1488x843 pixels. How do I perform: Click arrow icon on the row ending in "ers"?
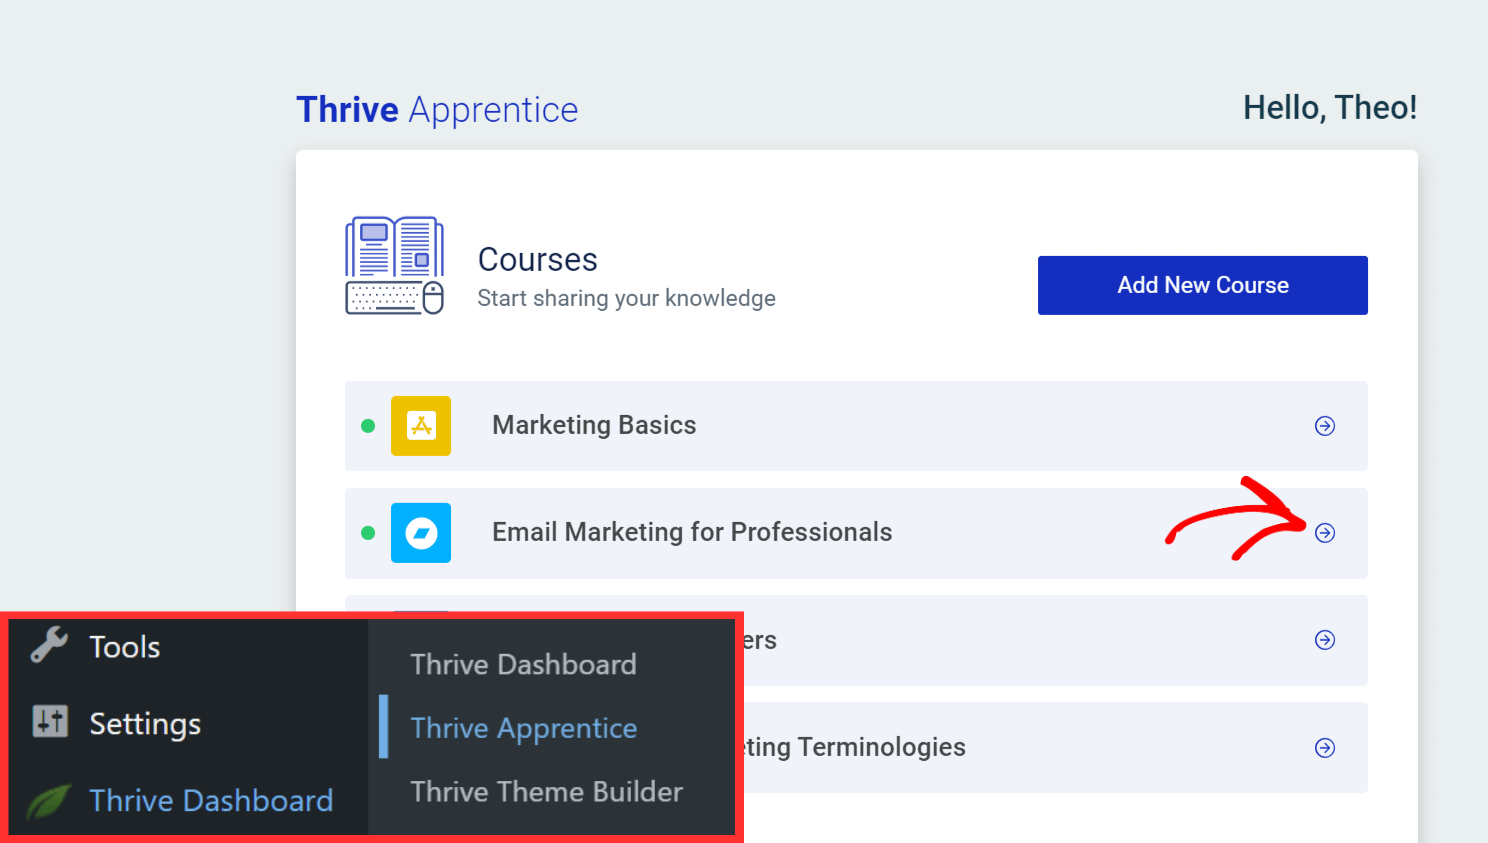click(1325, 640)
